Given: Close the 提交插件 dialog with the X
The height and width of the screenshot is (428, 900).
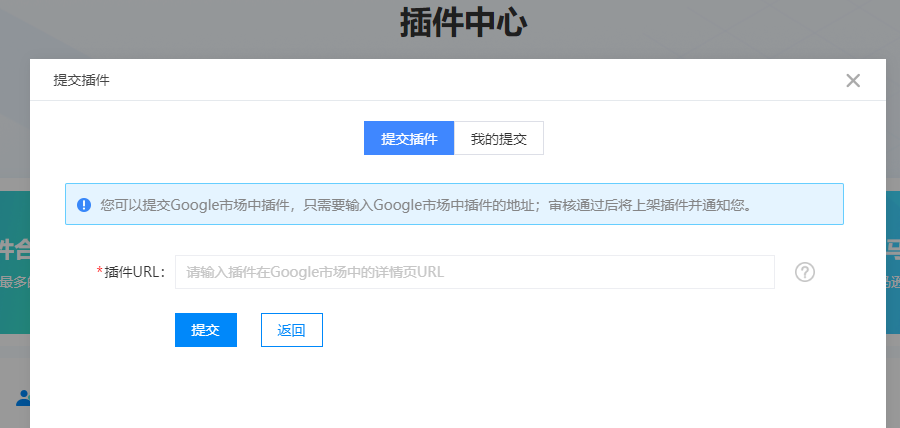Looking at the screenshot, I should pos(853,81).
